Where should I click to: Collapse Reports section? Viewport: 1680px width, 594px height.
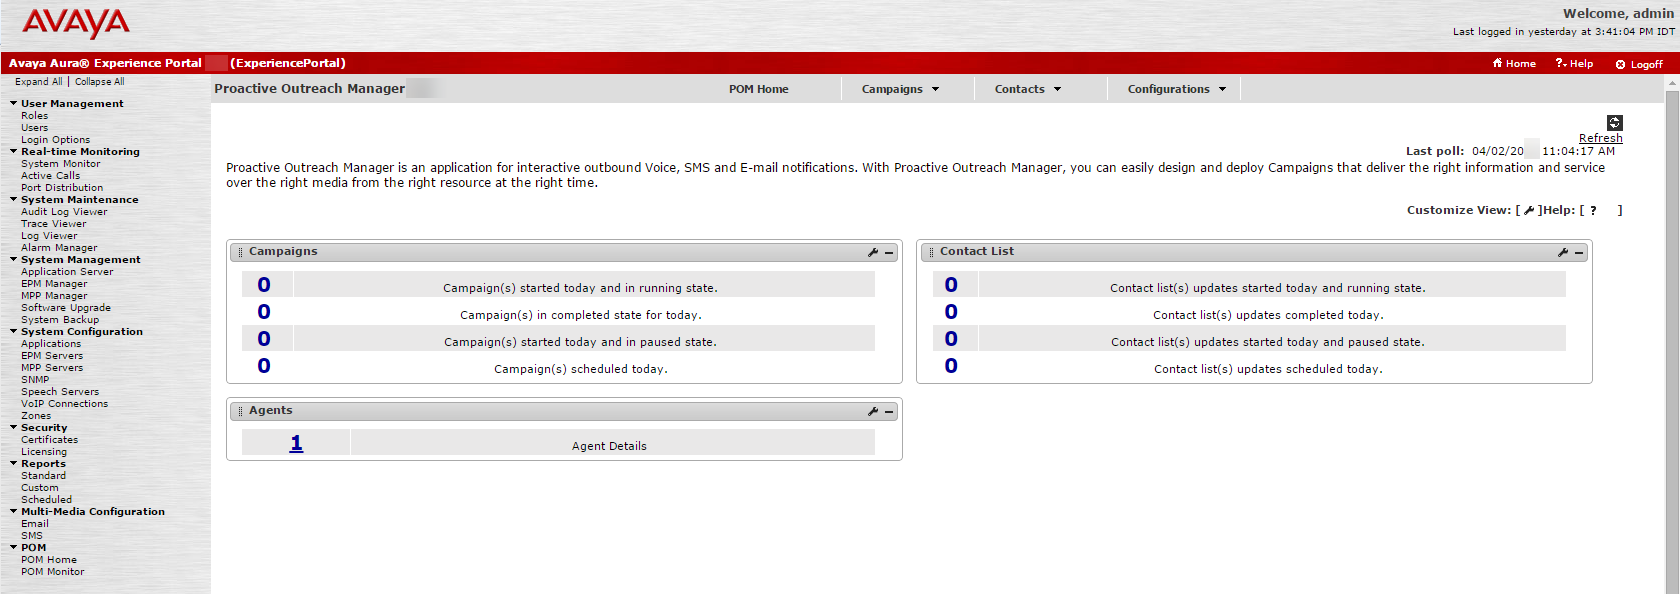[x=14, y=463]
